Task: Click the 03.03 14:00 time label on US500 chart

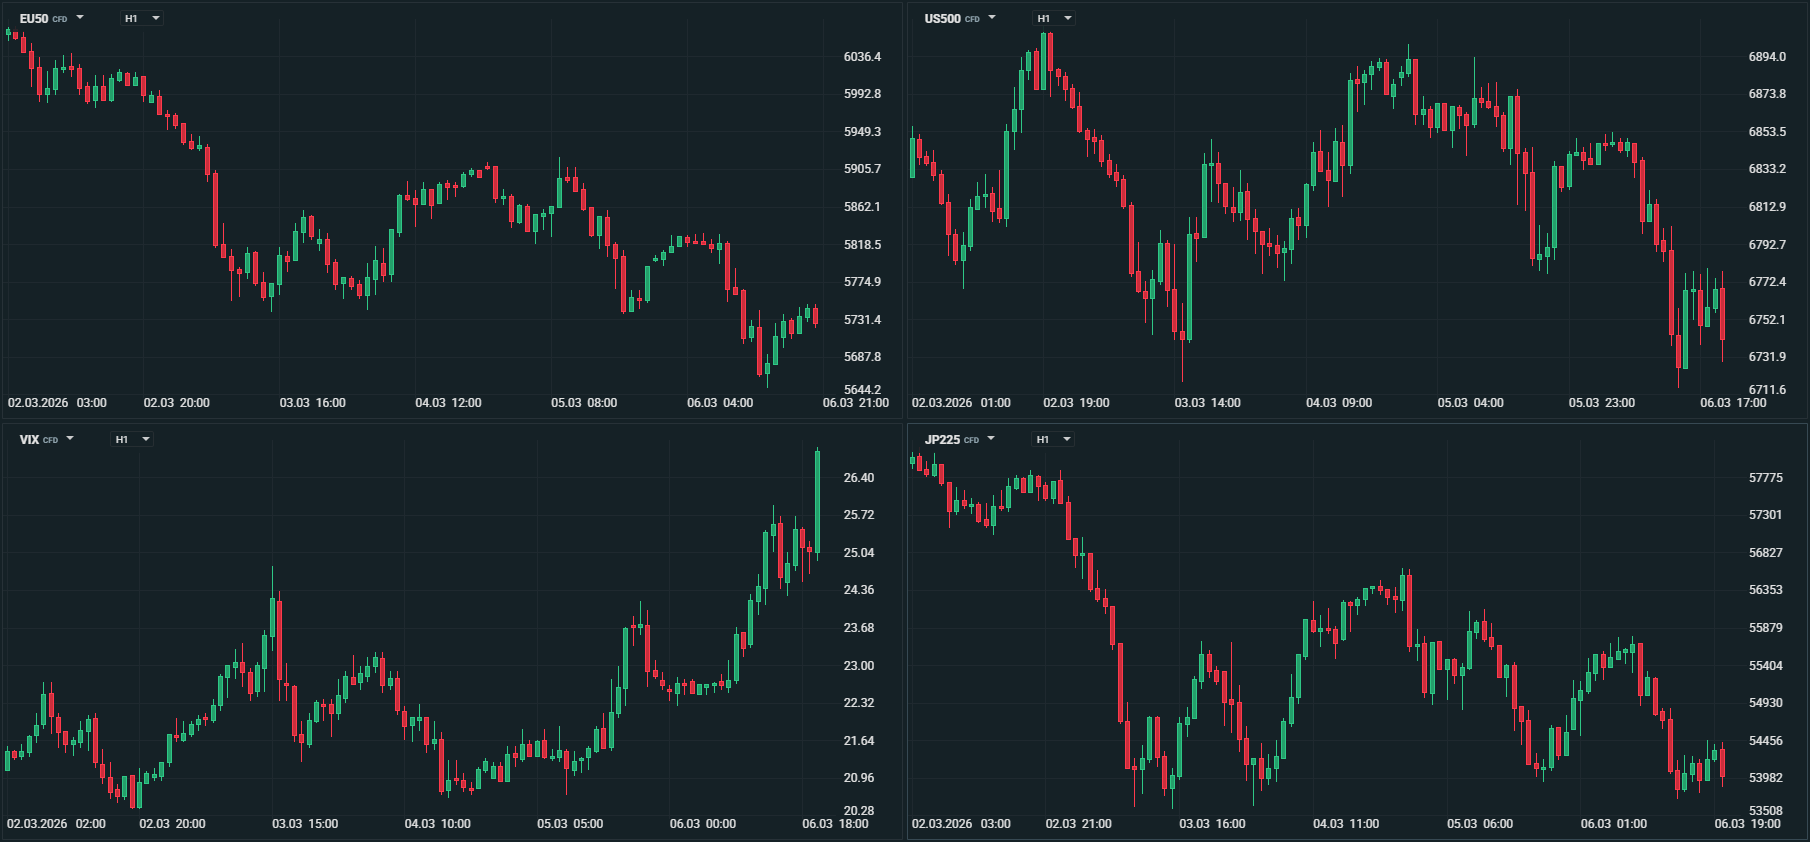Action: (1207, 403)
